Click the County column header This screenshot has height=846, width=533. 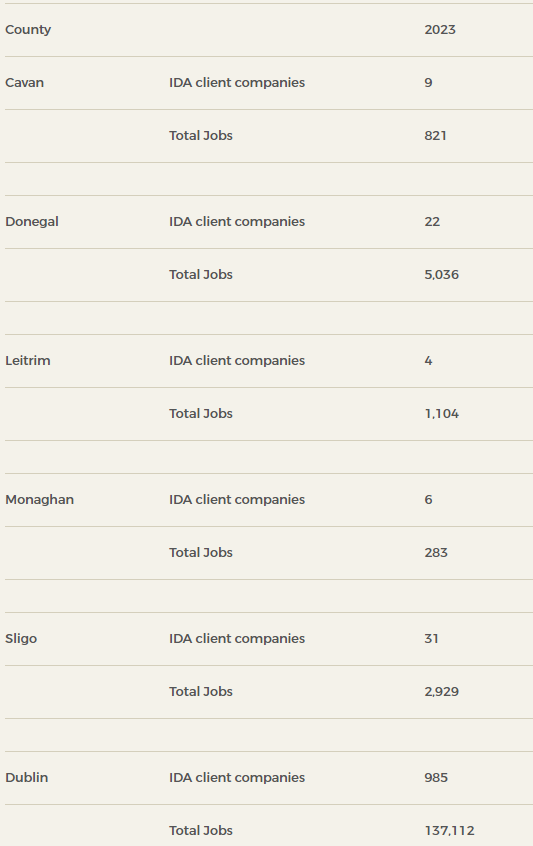28,30
